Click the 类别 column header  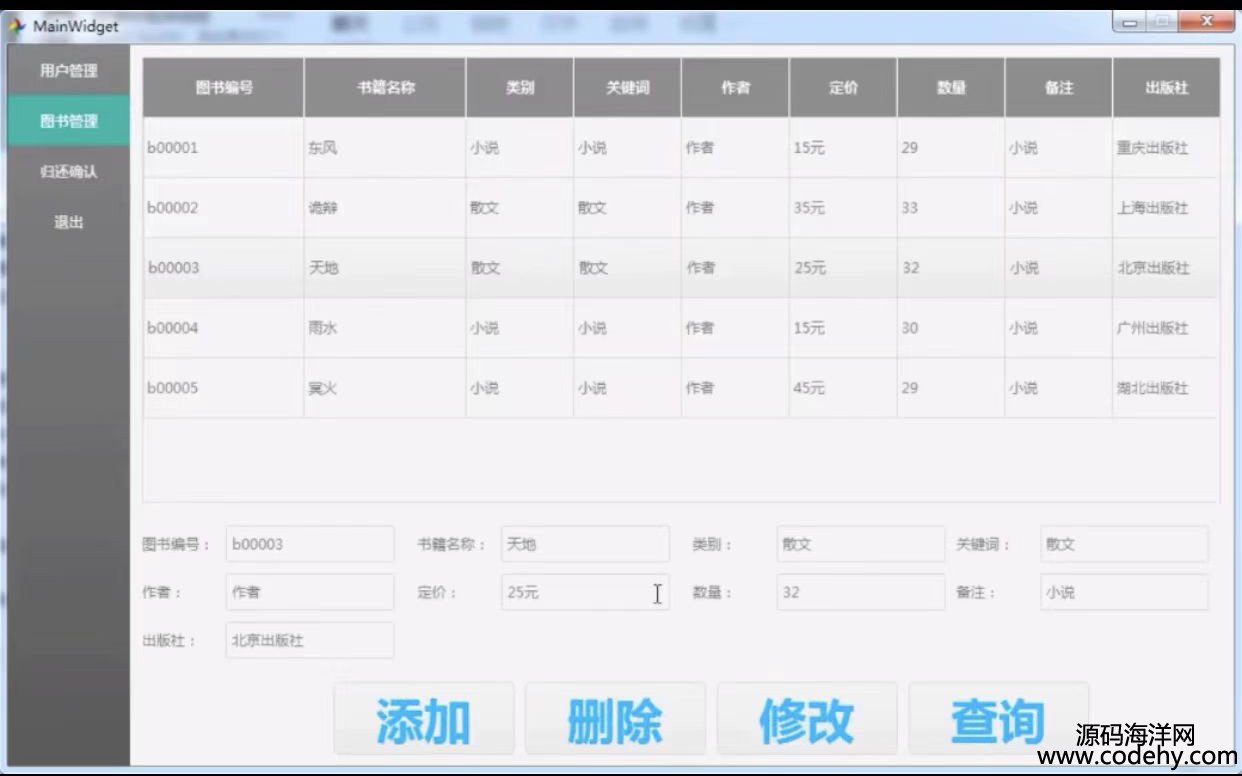pos(520,88)
